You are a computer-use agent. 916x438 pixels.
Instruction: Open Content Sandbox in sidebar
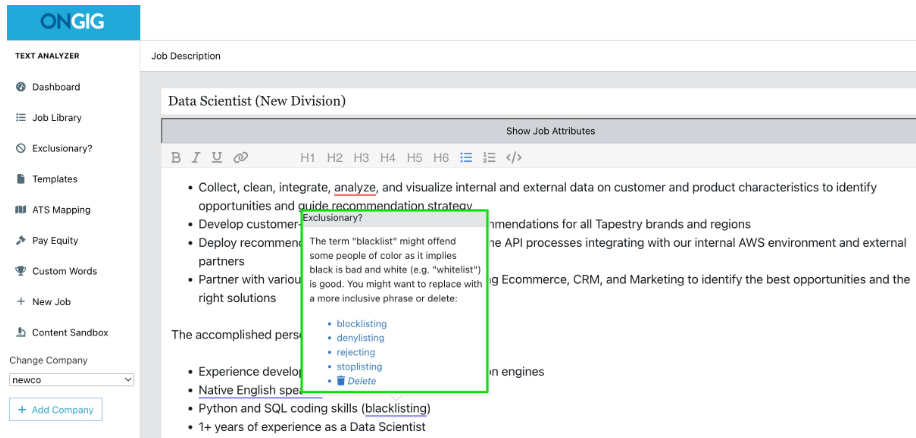tap(70, 332)
